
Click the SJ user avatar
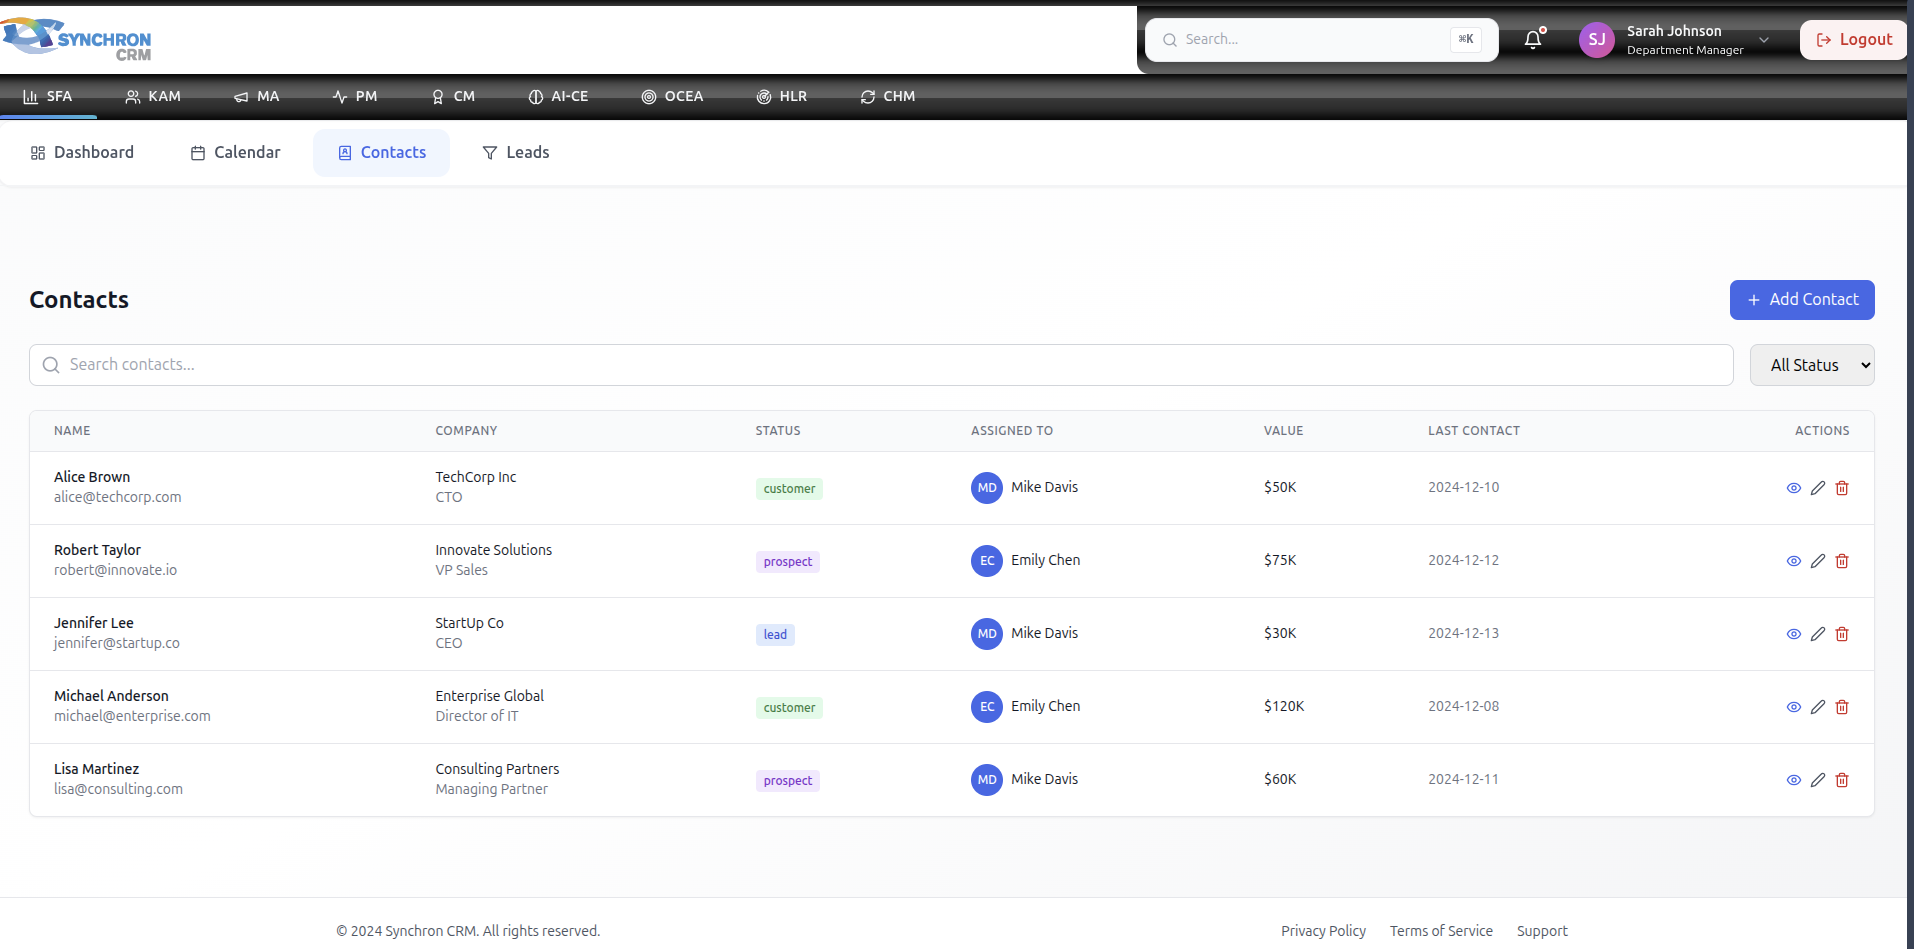coord(1596,40)
